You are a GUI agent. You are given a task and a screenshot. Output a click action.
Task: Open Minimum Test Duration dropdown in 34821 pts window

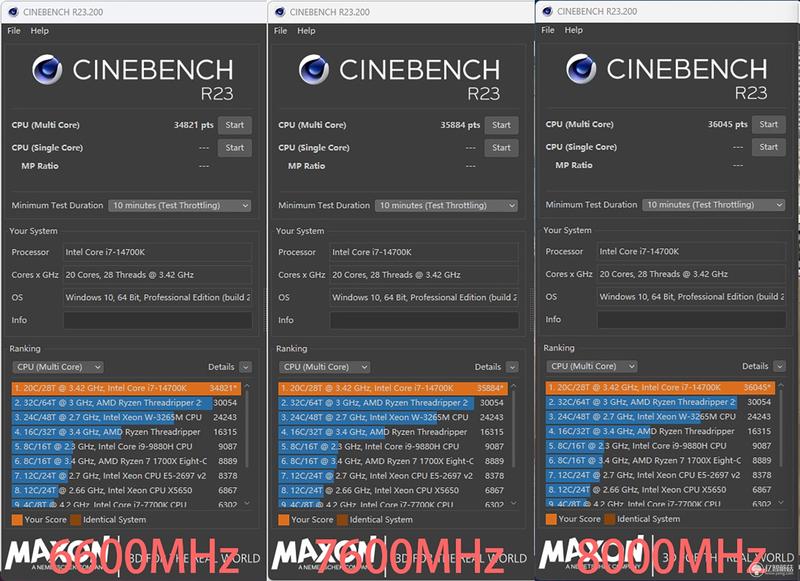tap(180, 206)
